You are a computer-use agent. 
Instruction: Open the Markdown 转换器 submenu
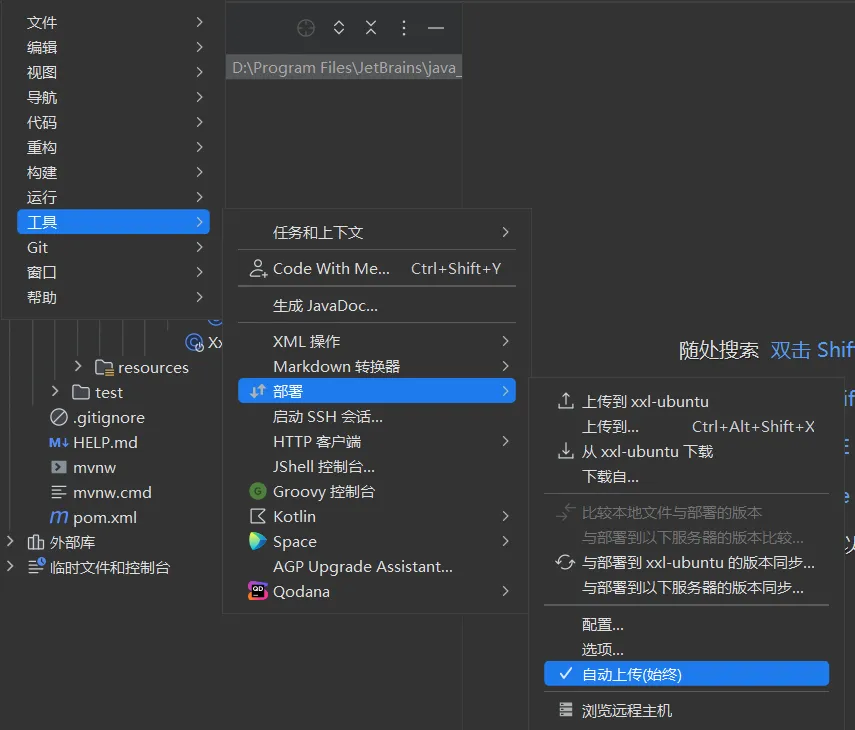[377, 366]
